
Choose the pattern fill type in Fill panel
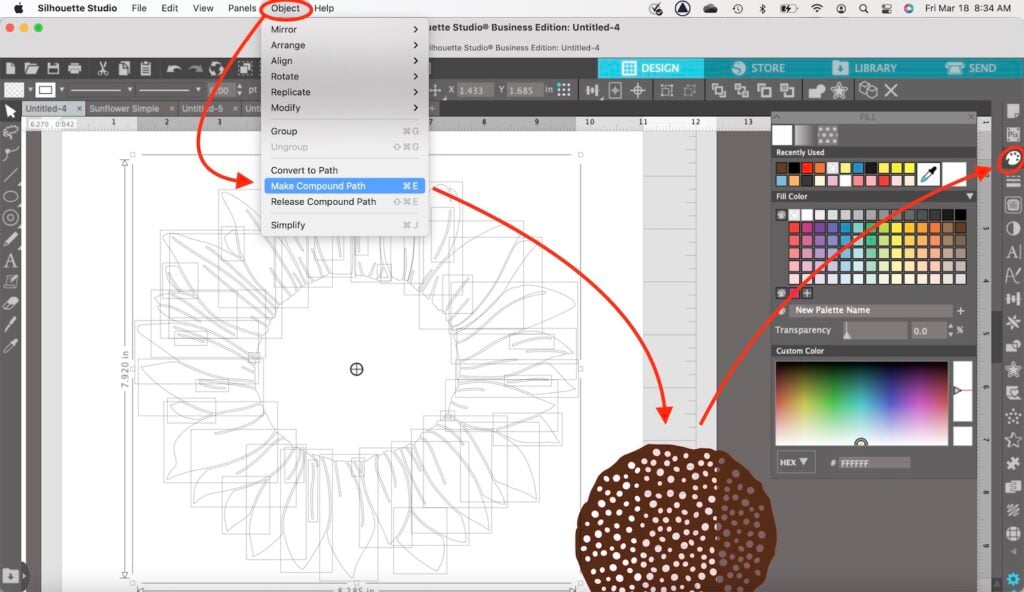(827, 135)
